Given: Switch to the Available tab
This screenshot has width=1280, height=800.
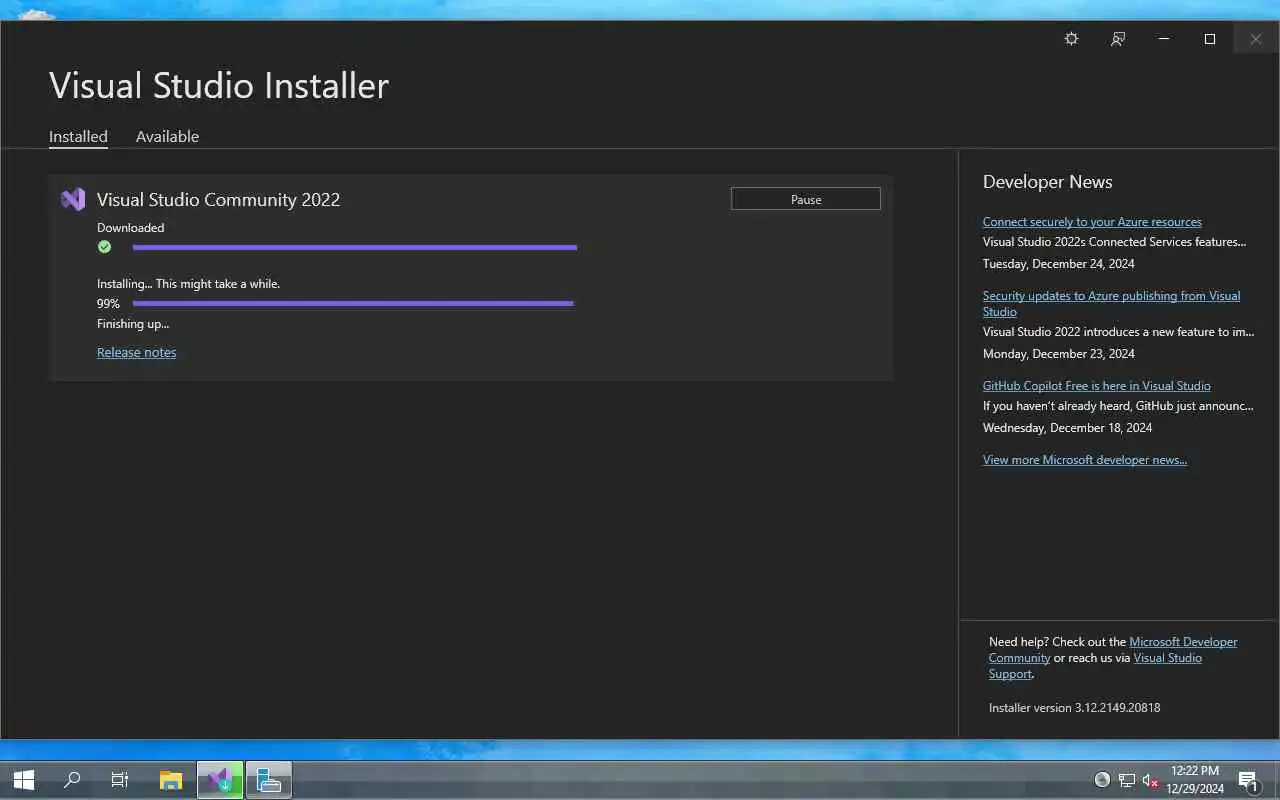Looking at the screenshot, I should coord(167,136).
